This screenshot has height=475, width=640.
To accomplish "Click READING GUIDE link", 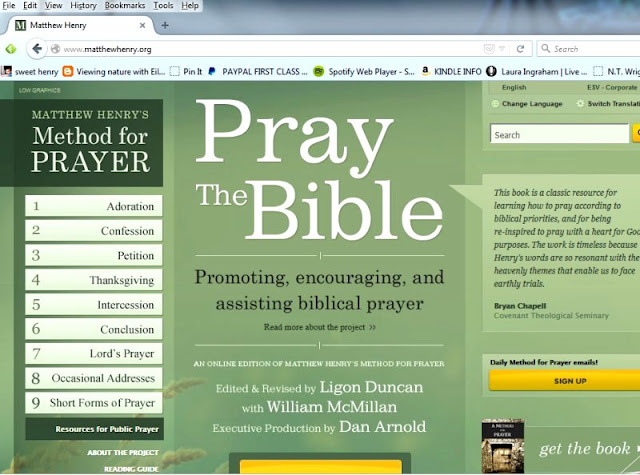I will (x=131, y=469).
